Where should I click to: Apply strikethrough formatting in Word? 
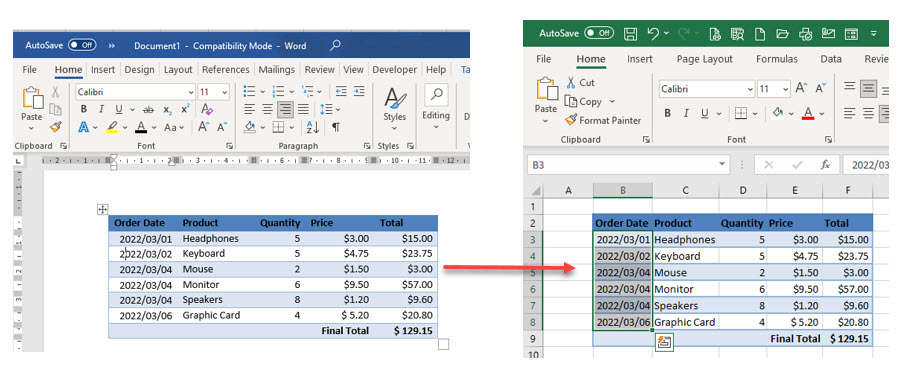[x=148, y=109]
